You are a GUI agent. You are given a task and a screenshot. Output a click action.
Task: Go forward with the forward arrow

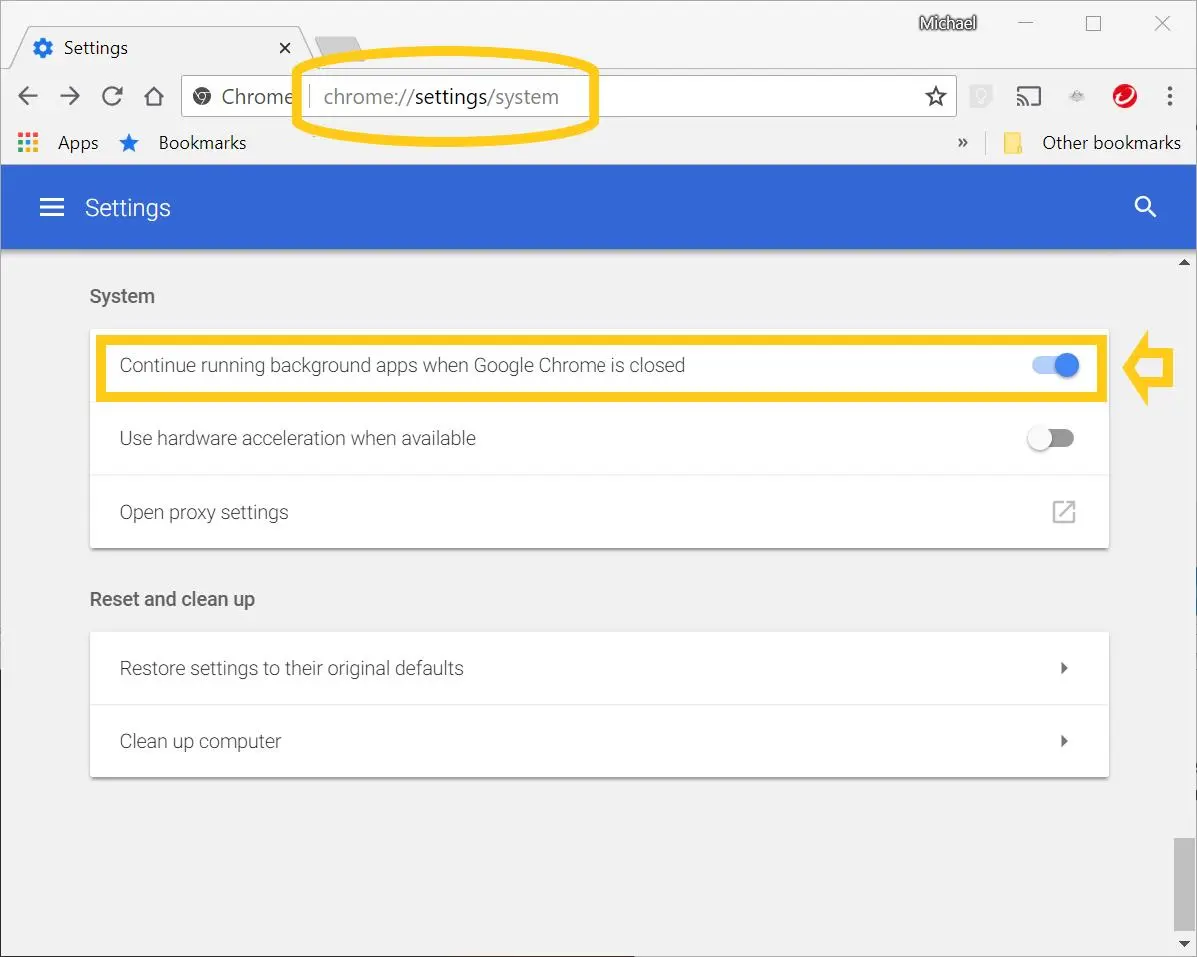click(70, 96)
